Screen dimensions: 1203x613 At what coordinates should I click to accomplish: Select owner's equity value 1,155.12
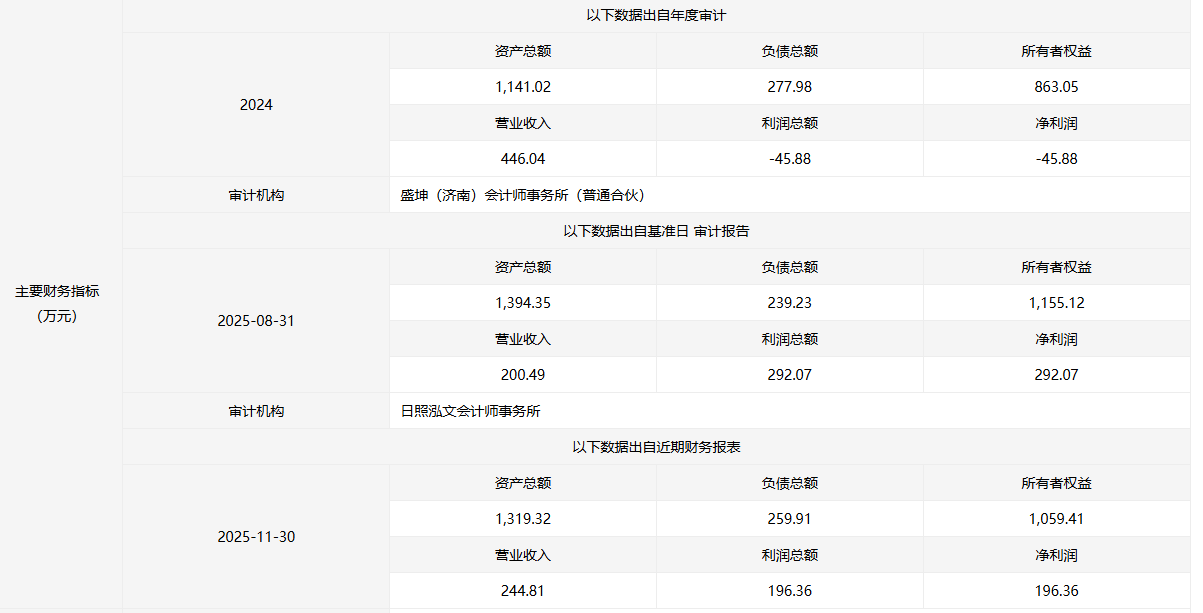click(x=1056, y=303)
